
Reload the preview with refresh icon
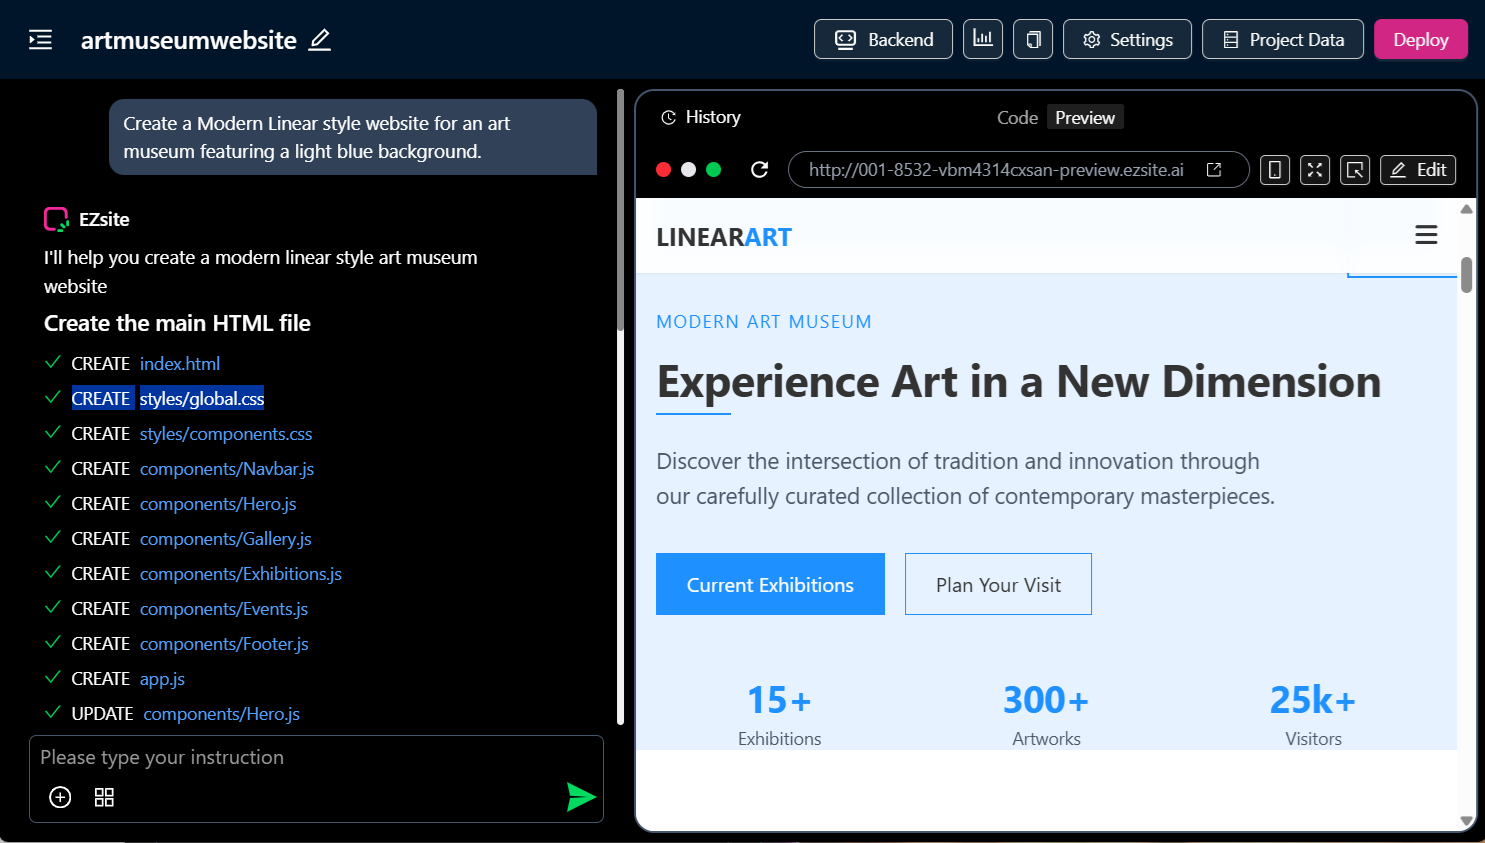(x=759, y=170)
